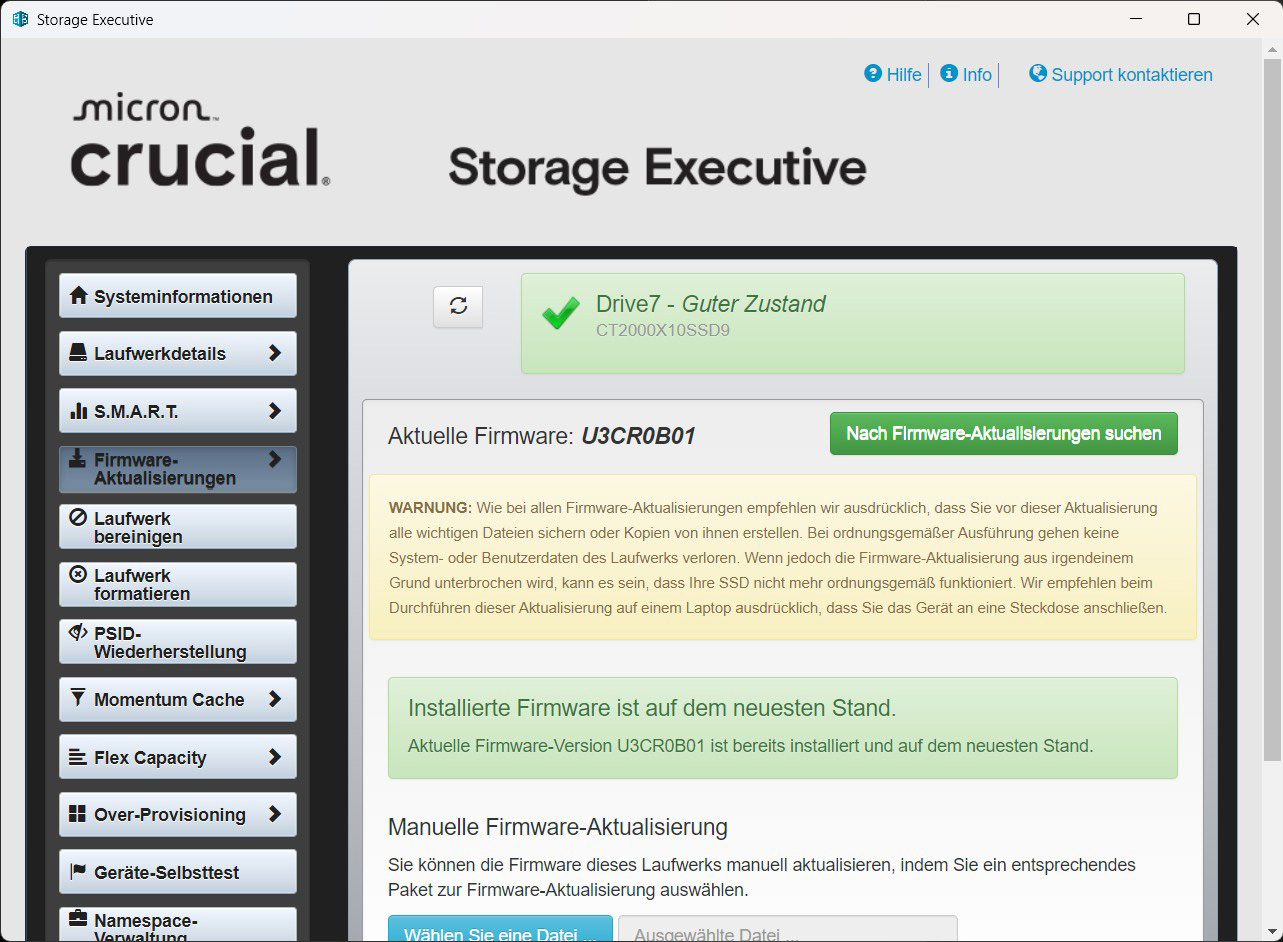
Task: Click the Hilfe question mark icon
Action: coord(873,74)
